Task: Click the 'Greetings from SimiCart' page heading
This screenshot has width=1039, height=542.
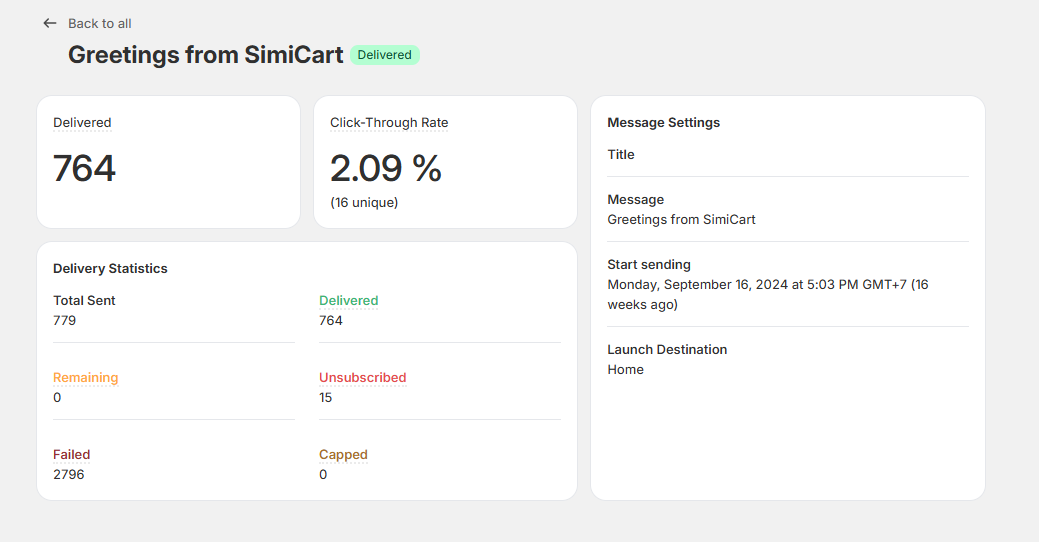Action: point(205,55)
